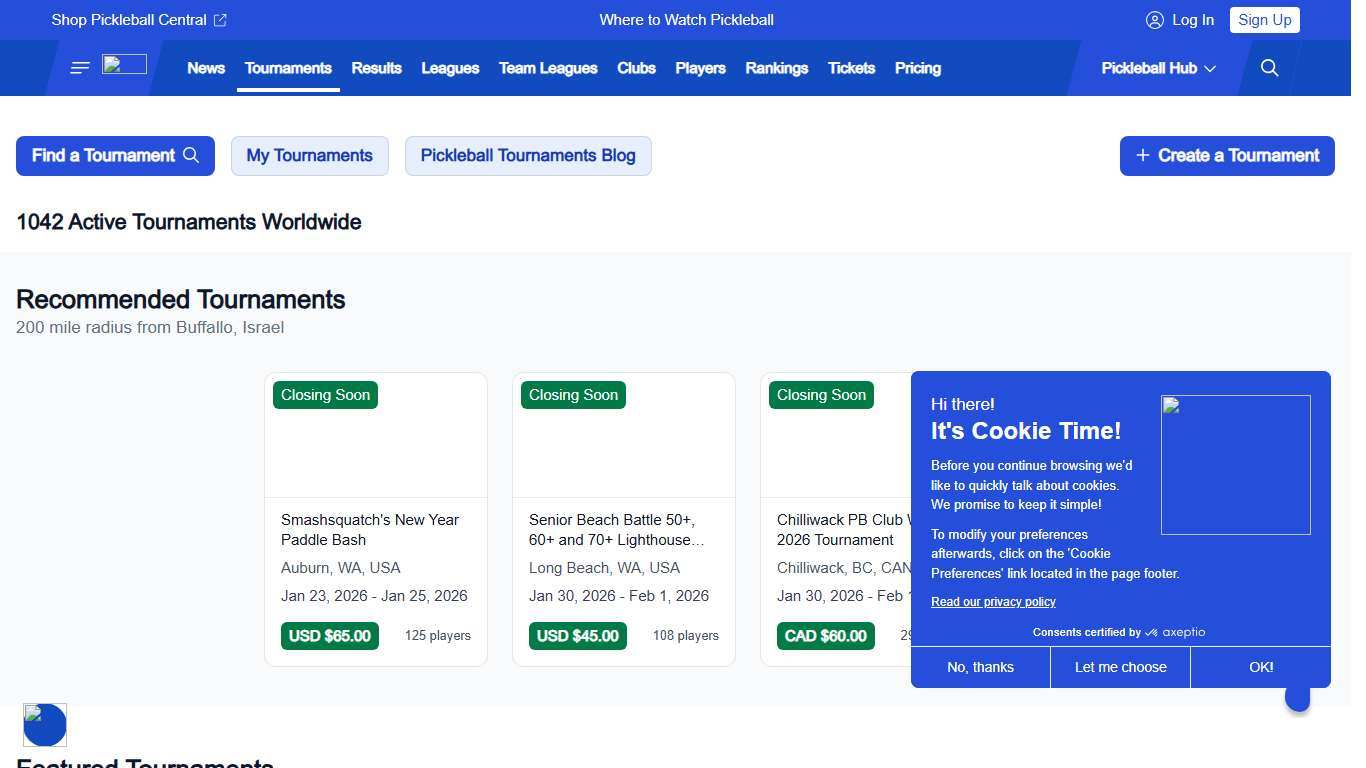The image size is (1366, 768).
Task: Open the Rankings section
Action: coord(776,68)
